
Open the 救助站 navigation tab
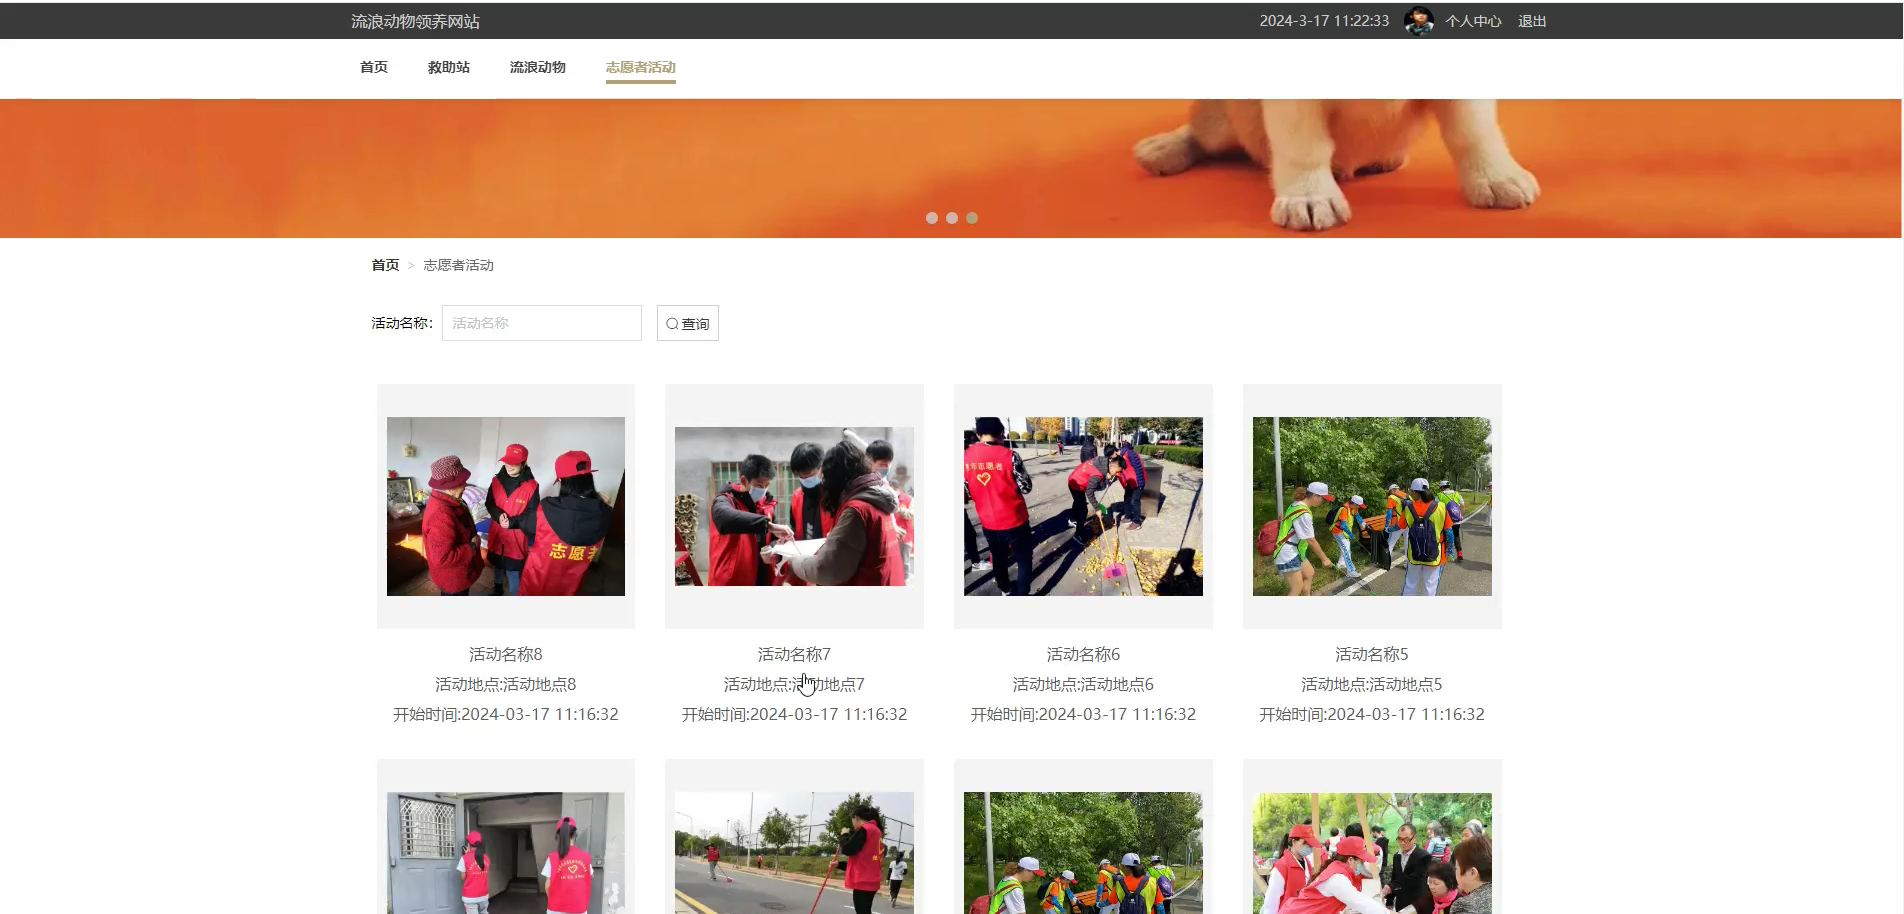click(449, 67)
